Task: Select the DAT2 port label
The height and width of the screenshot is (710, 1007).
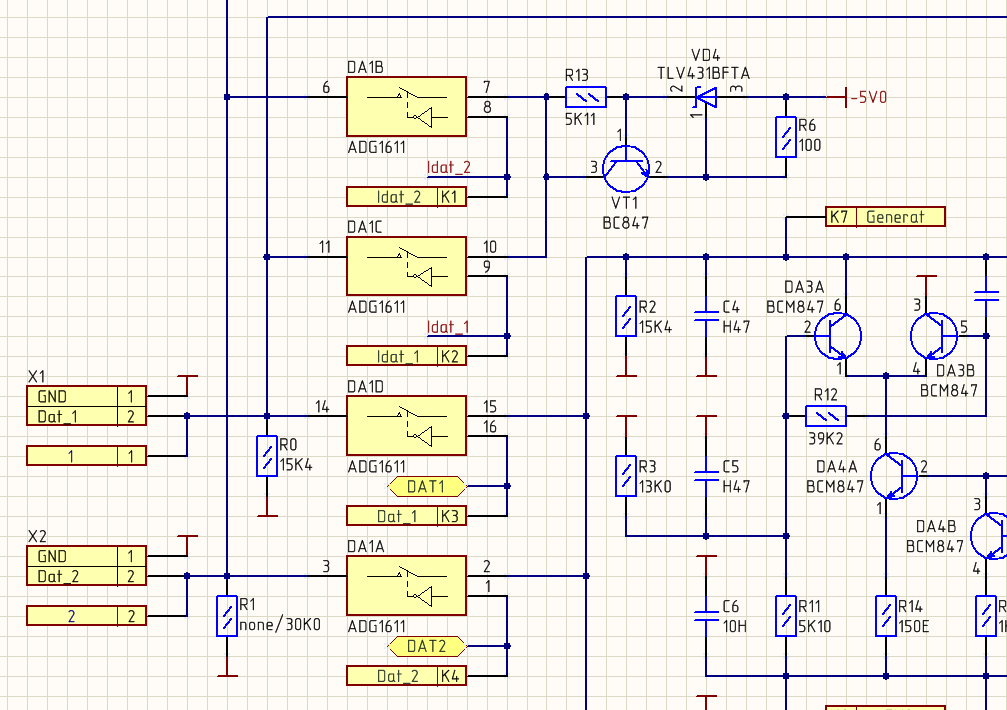Action: pos(427,646)
